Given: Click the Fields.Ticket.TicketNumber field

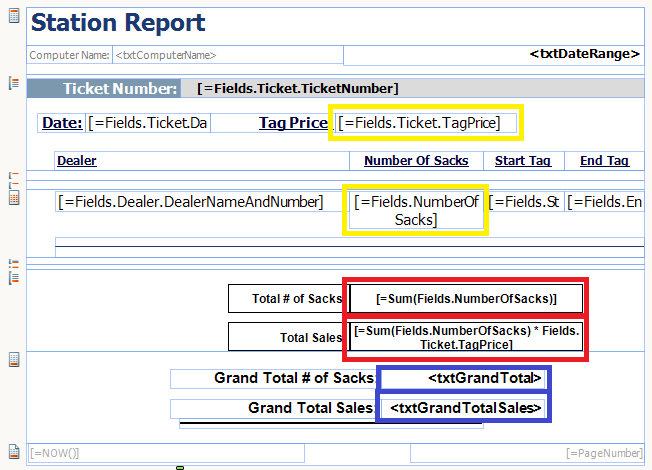Looking at the screenshot, I should [298, 89].
